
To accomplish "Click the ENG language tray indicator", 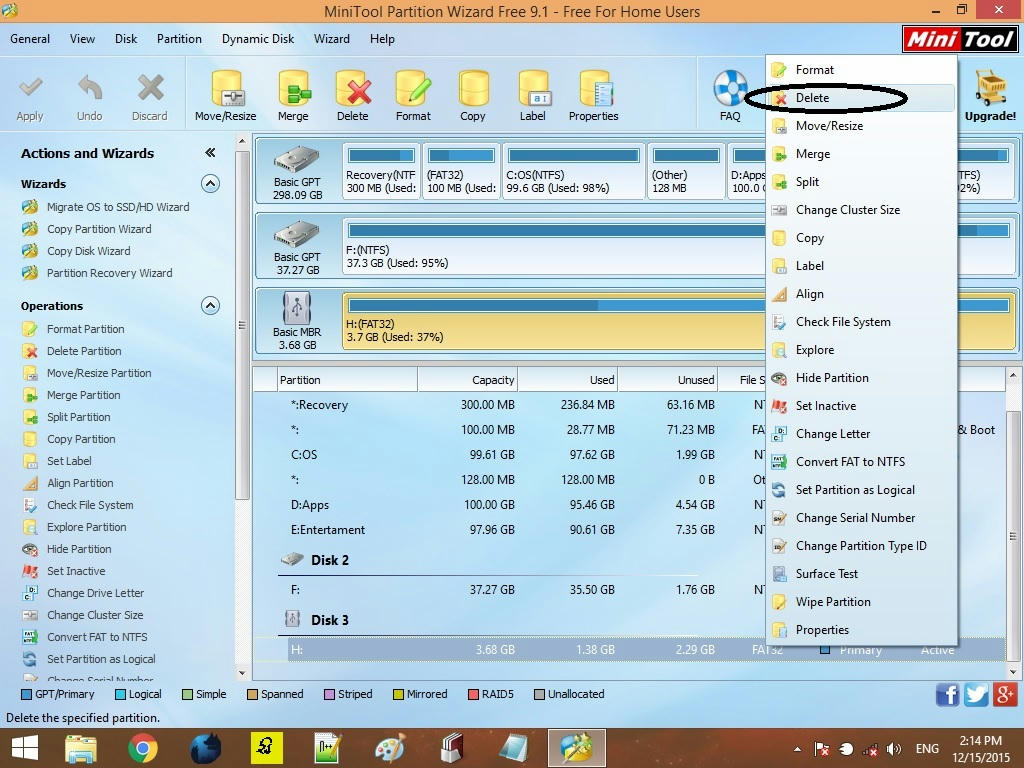I will coord(927,749).
